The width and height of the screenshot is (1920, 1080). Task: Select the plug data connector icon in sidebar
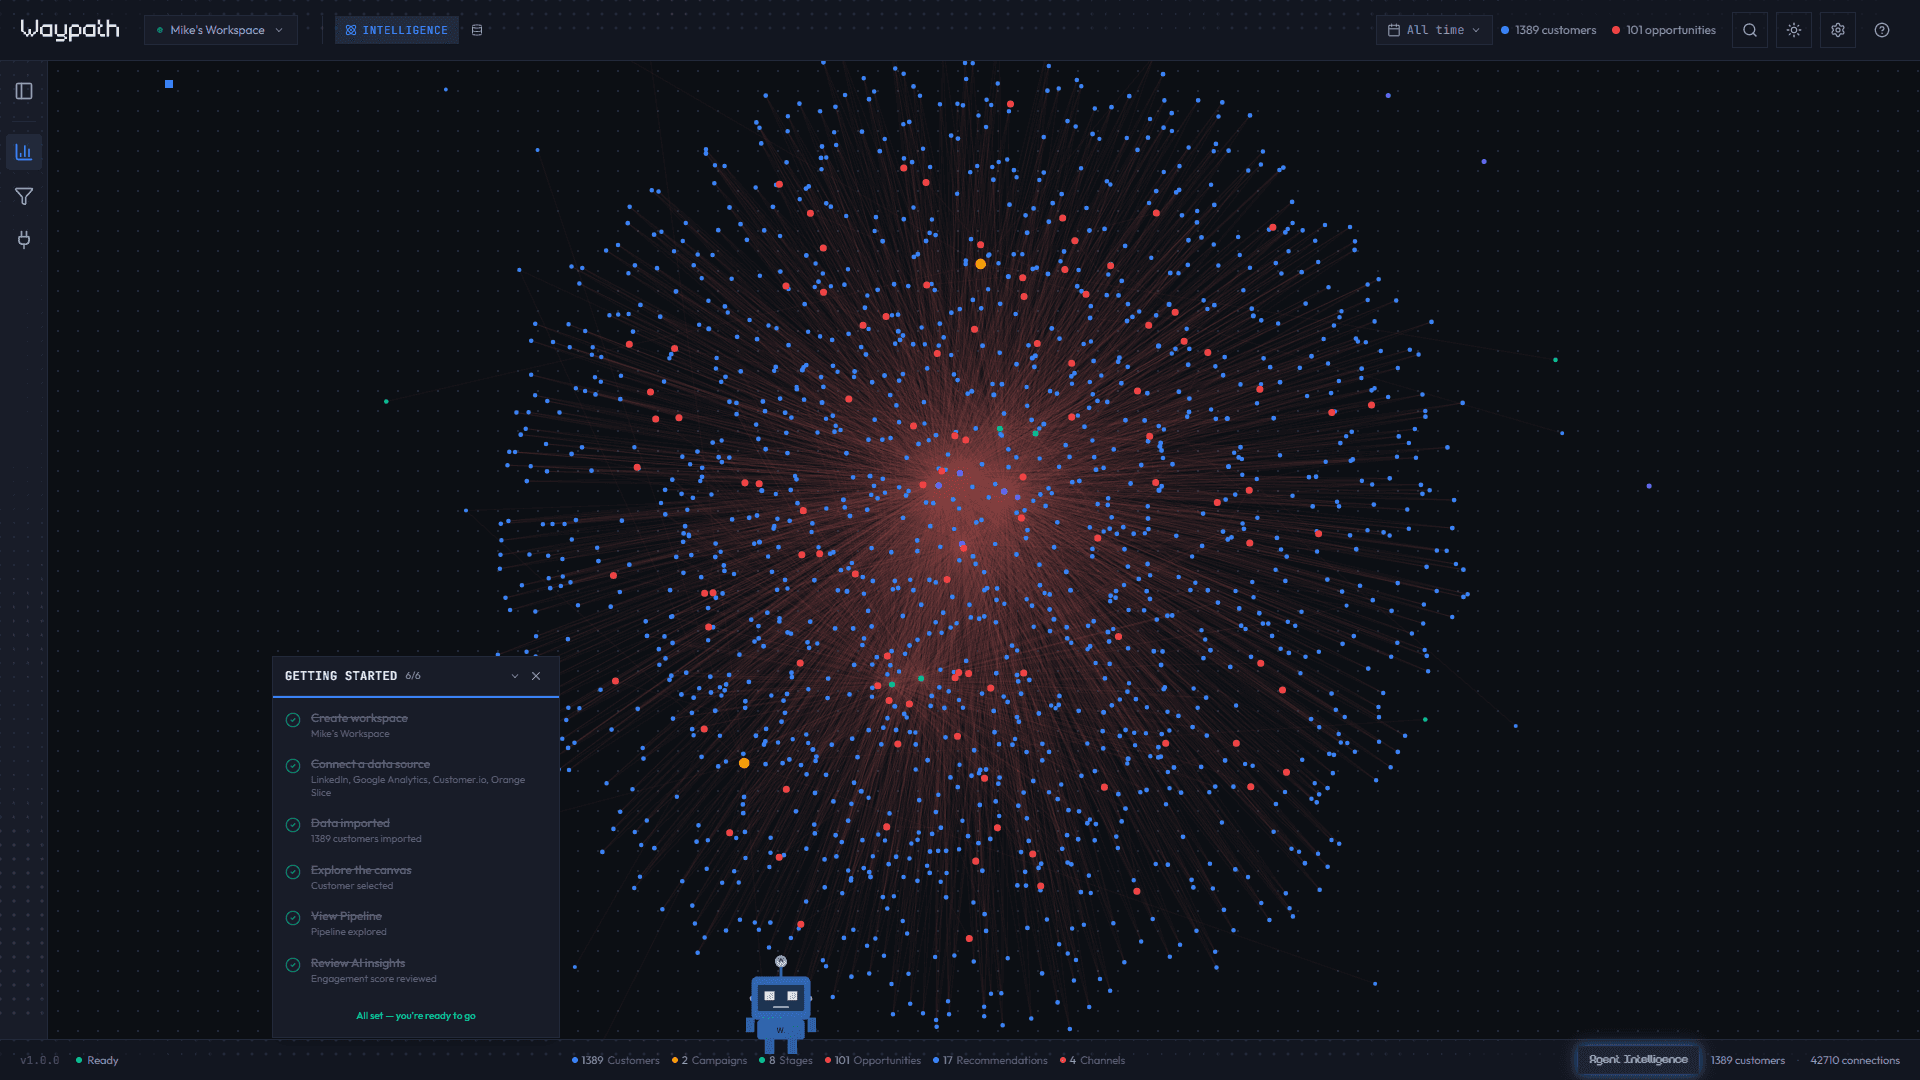[x=24, y=240]
